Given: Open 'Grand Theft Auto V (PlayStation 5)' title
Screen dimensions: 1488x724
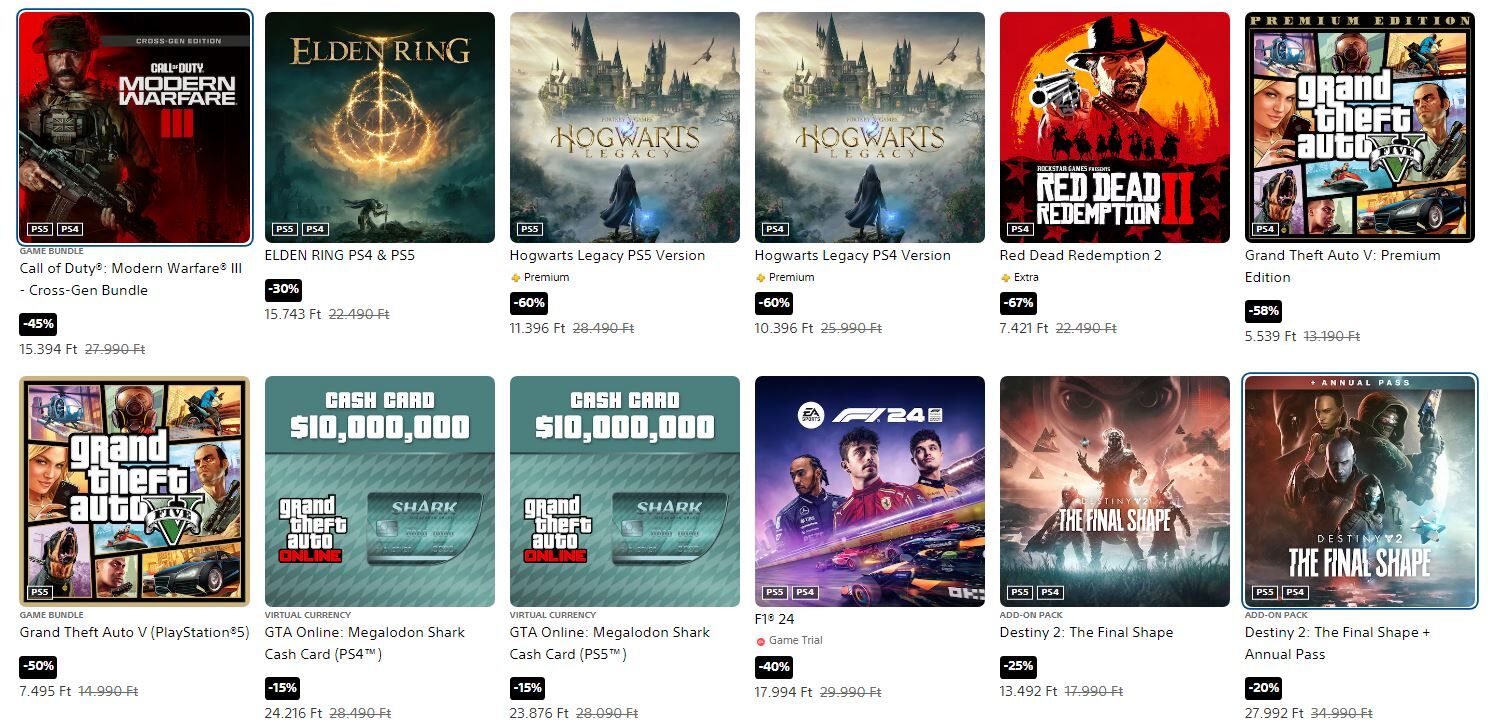Looking at the screenshot, I should click(134, 632).
